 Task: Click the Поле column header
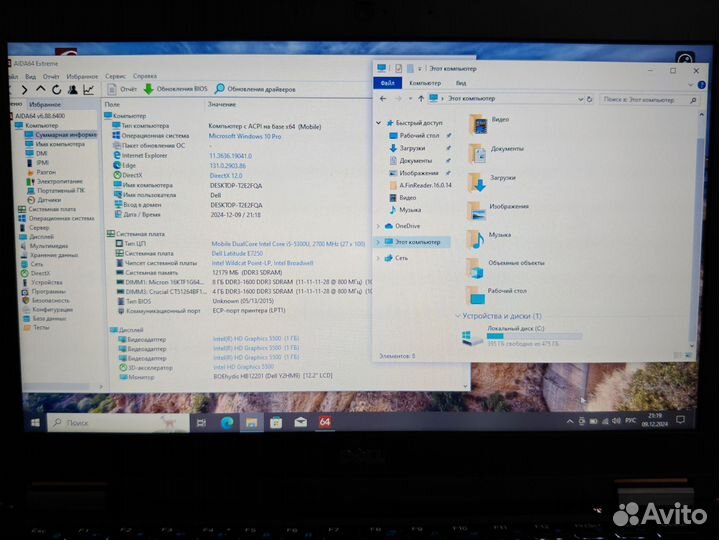pyautogui.click(x=112, y=105)
